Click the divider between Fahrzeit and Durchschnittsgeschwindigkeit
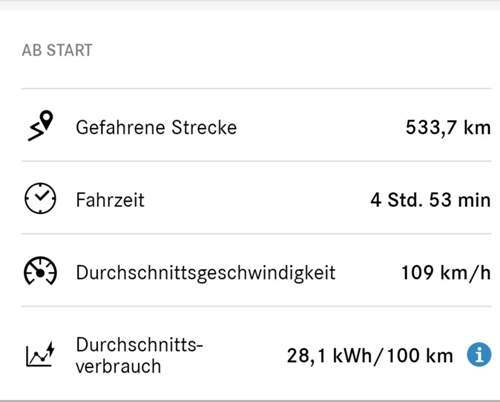This screenshot has height=402, width=500. pos(256,234)
